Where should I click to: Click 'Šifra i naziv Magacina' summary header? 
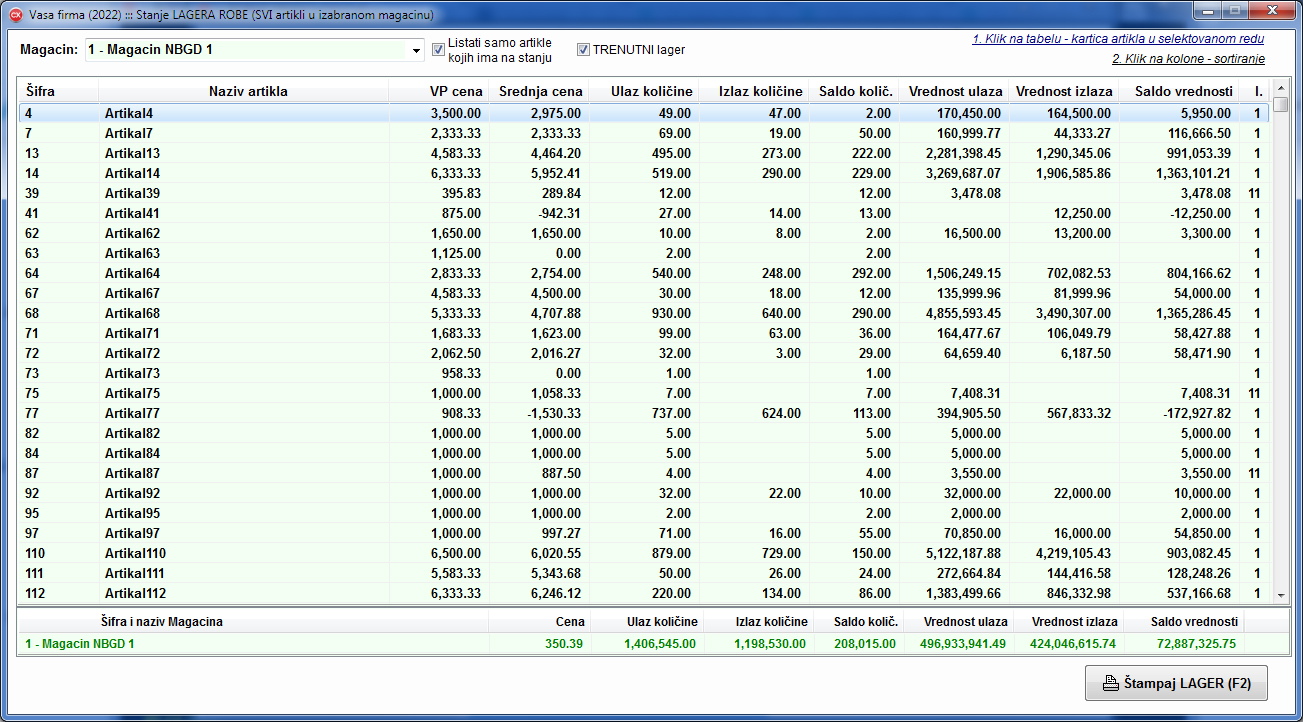click(162, 622)
